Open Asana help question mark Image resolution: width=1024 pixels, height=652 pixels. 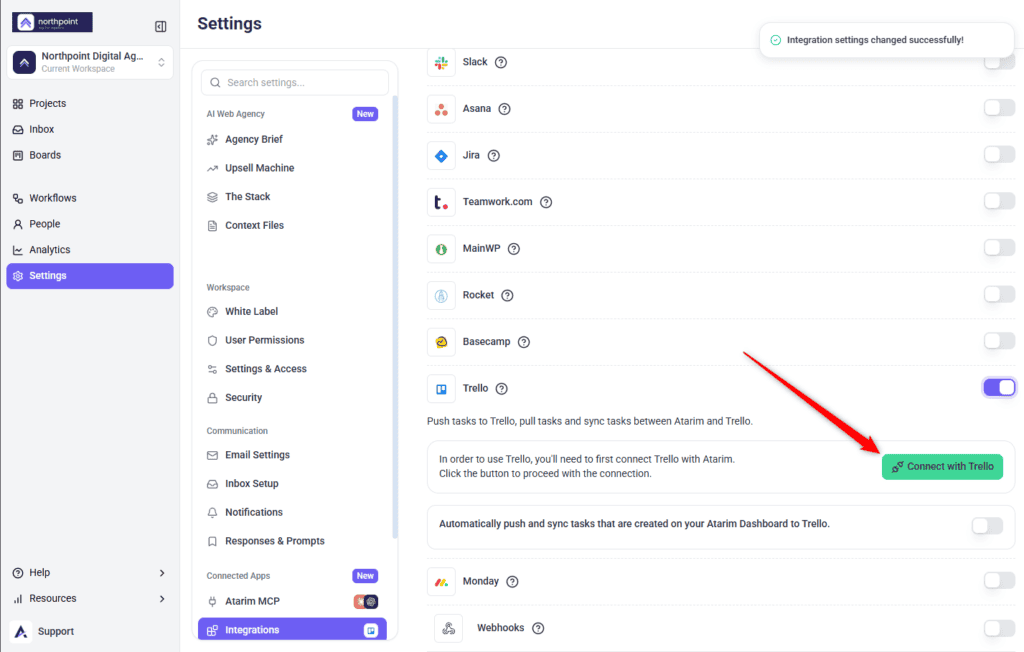point(504,109)
